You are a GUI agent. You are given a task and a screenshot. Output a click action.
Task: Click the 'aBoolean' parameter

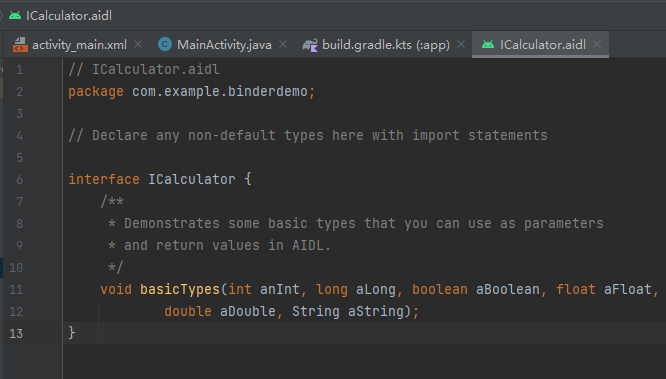(x=508, y=289)
